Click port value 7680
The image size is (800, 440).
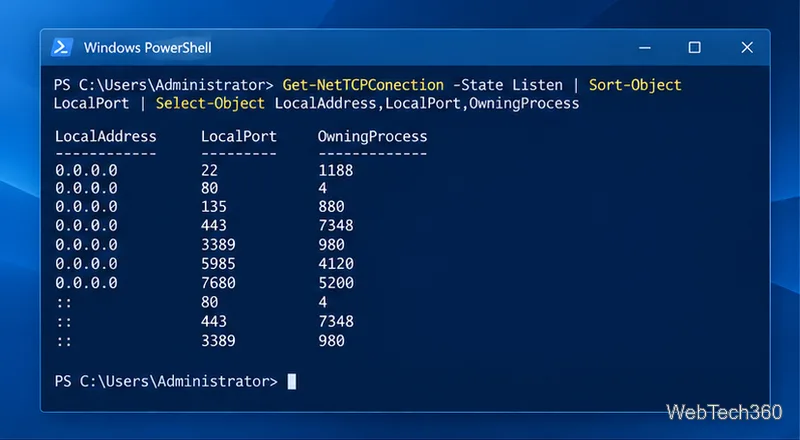point(218,283)
